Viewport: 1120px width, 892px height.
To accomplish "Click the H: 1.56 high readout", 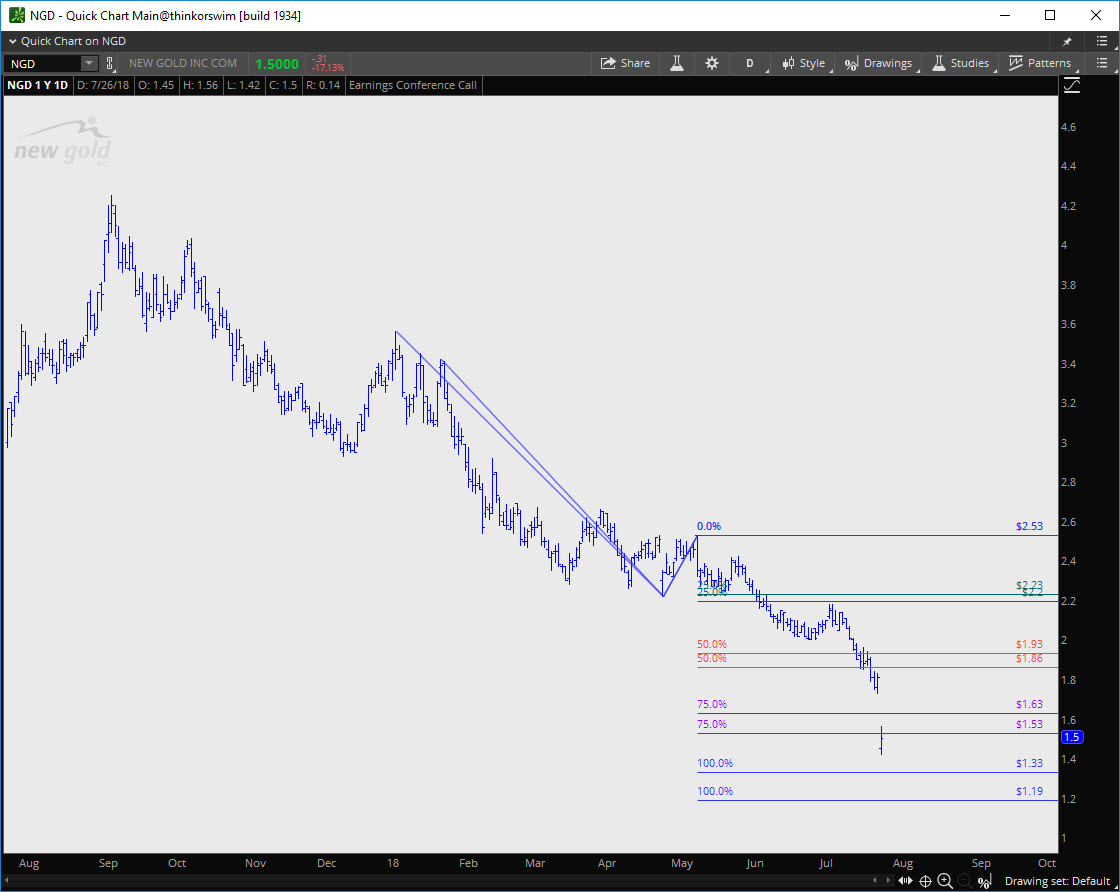I will tap(201, 85).
